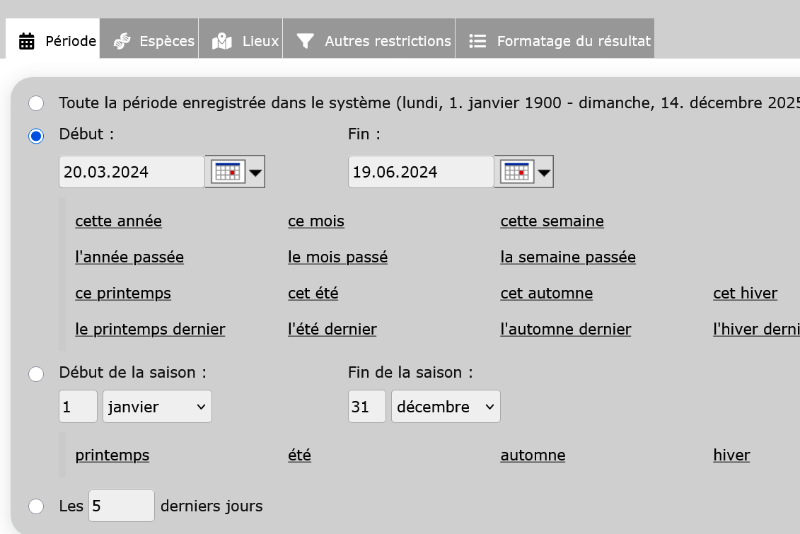
Task: Select the 'Début de la saison' radio button
Action: (x=36, y=374)
